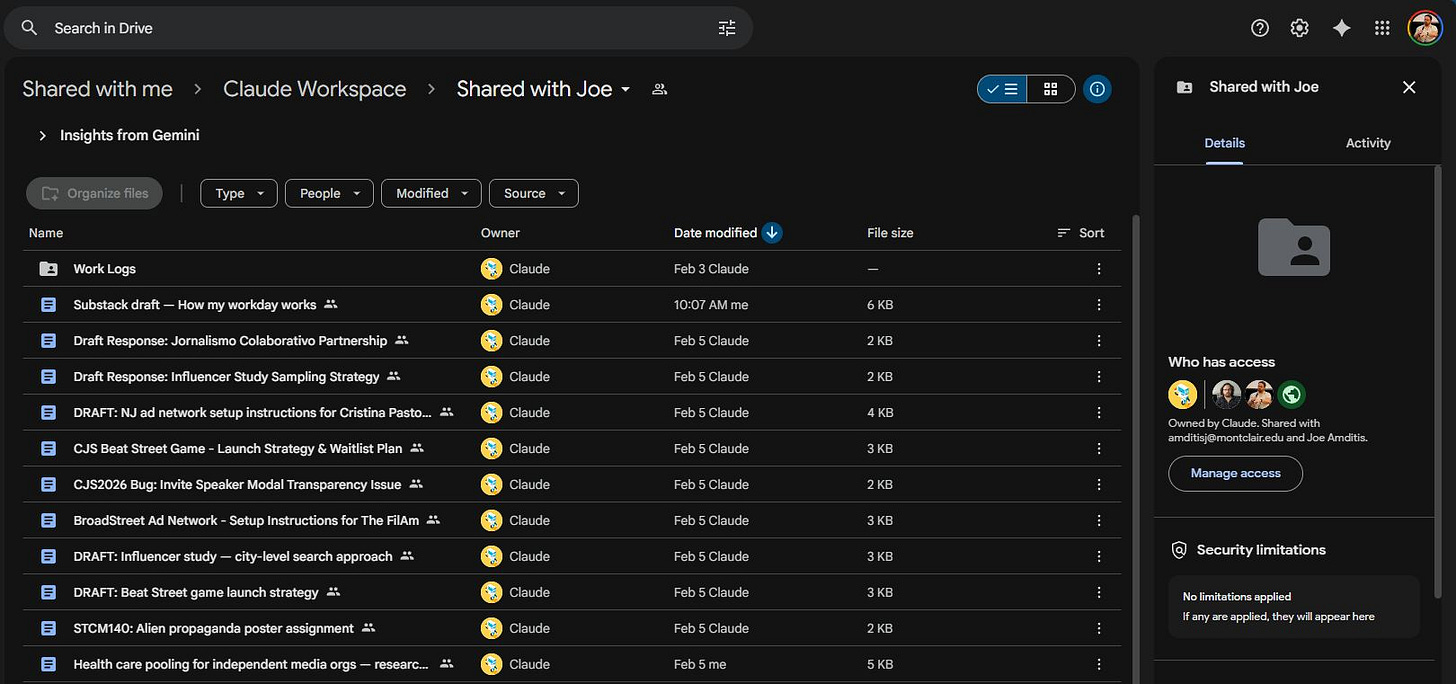Click the doc icon of Substack draft
The image size is (1456, 684).
click(x=48, y=305)
